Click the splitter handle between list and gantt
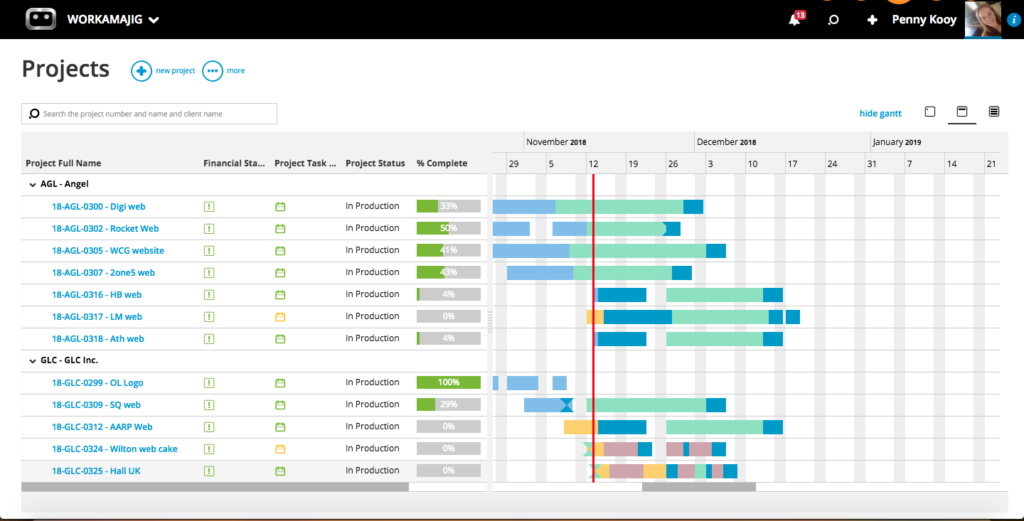 490,322
